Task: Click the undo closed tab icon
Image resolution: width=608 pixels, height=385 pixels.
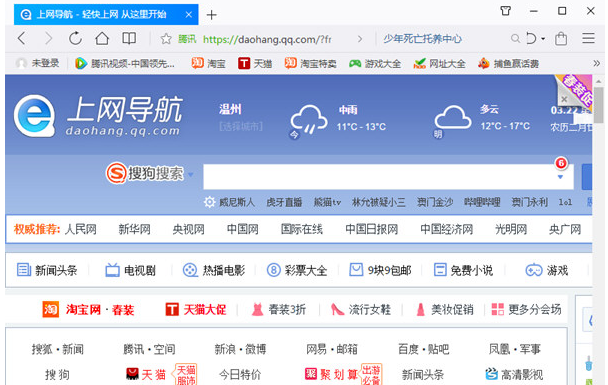Action: click(531, 38)
